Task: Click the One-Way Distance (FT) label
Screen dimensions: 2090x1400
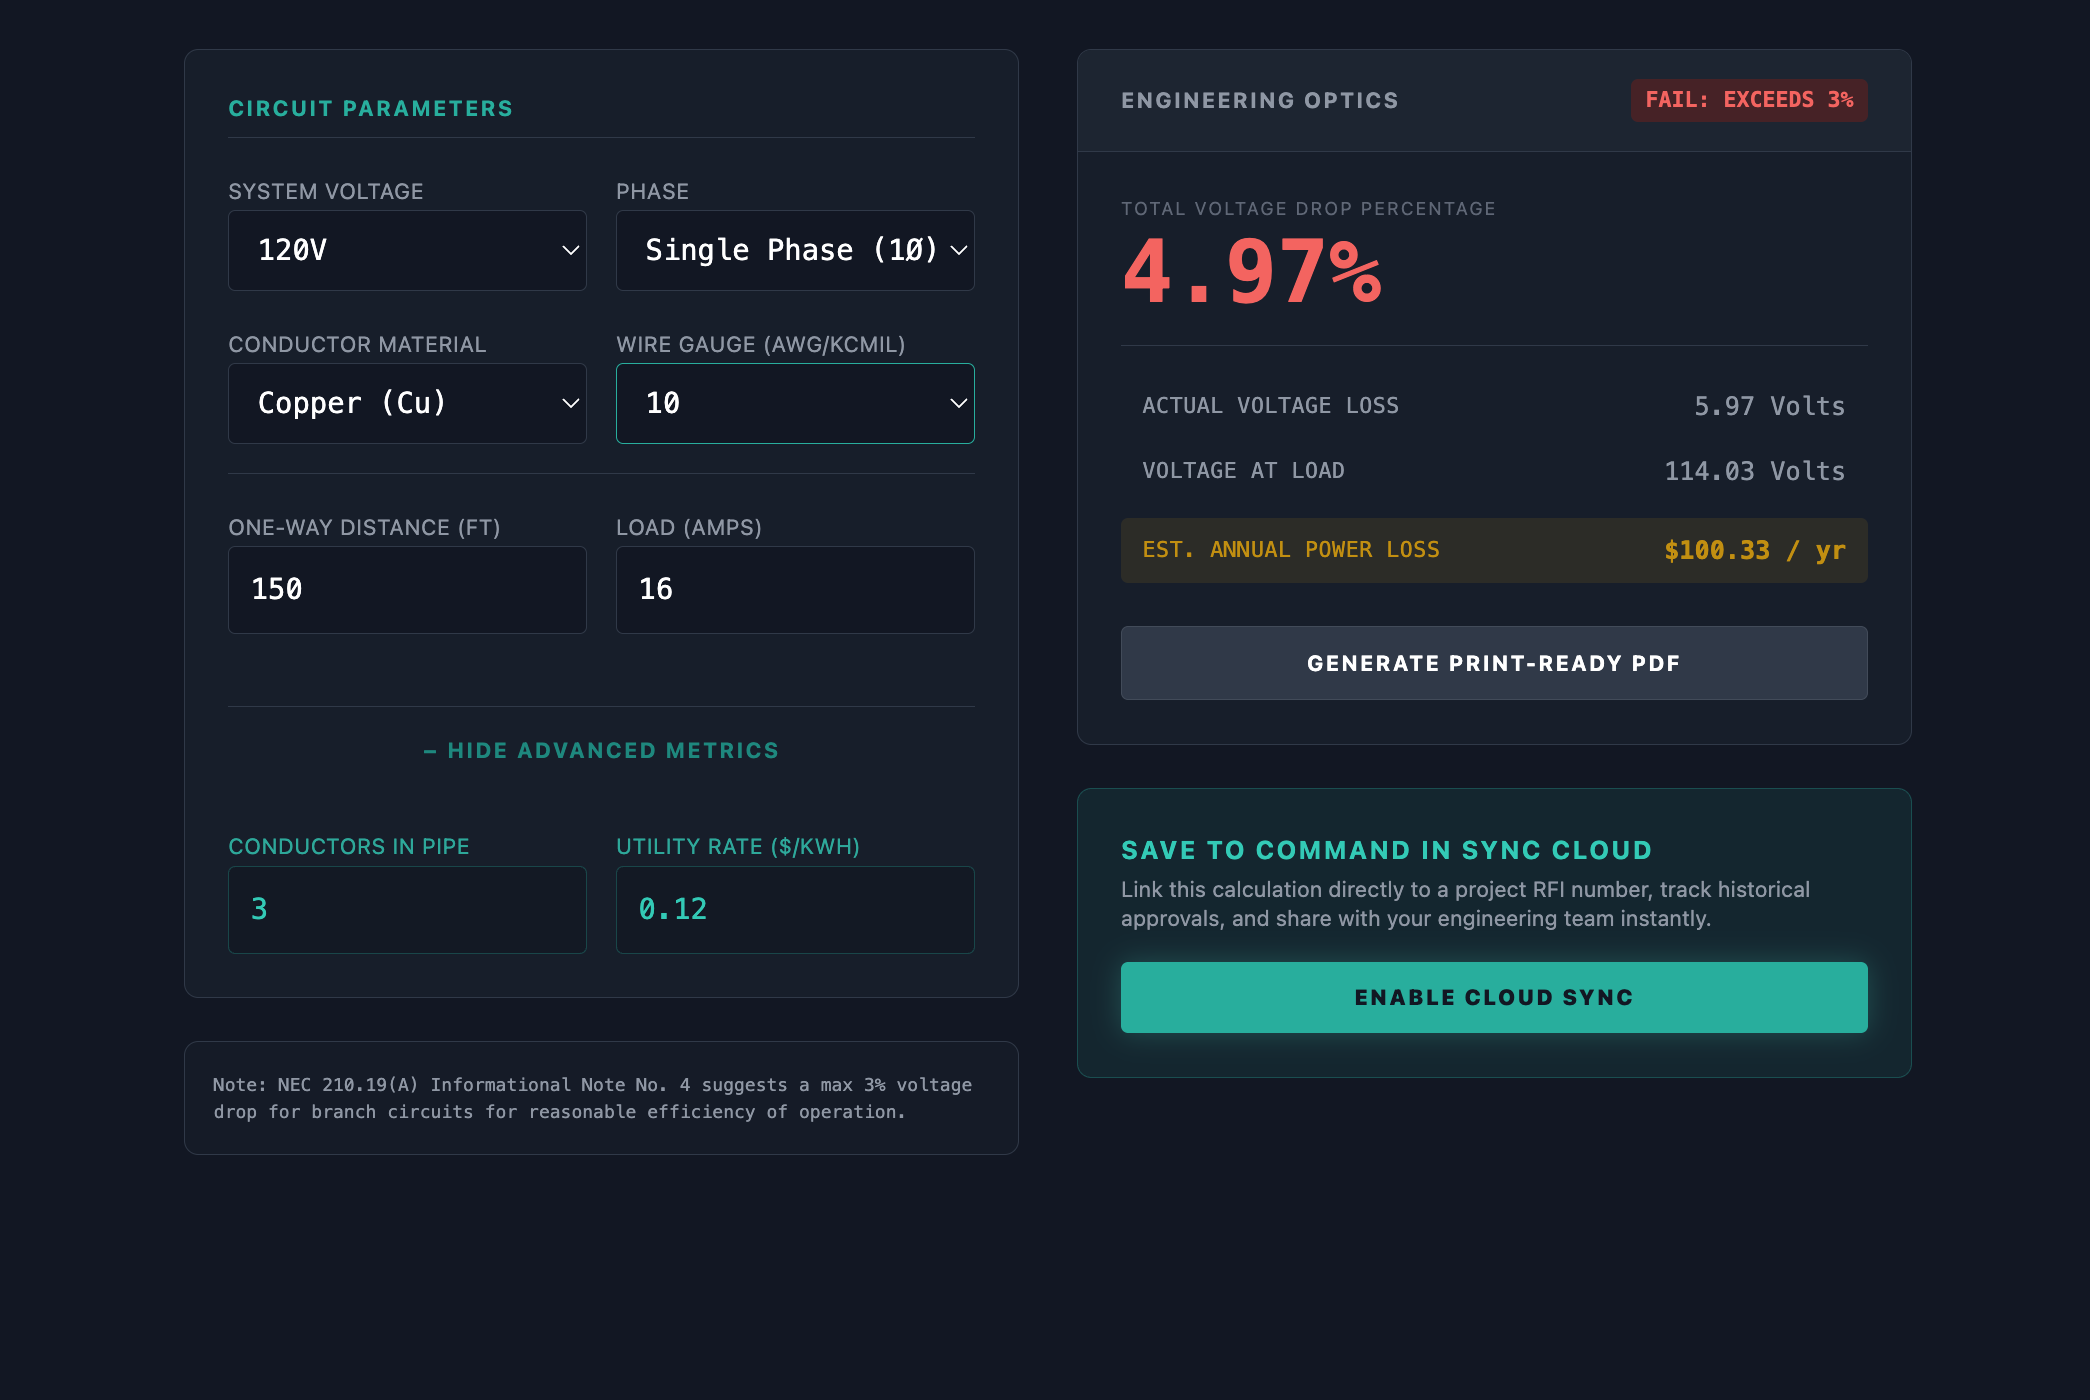Action: click(x=364, y=527)
